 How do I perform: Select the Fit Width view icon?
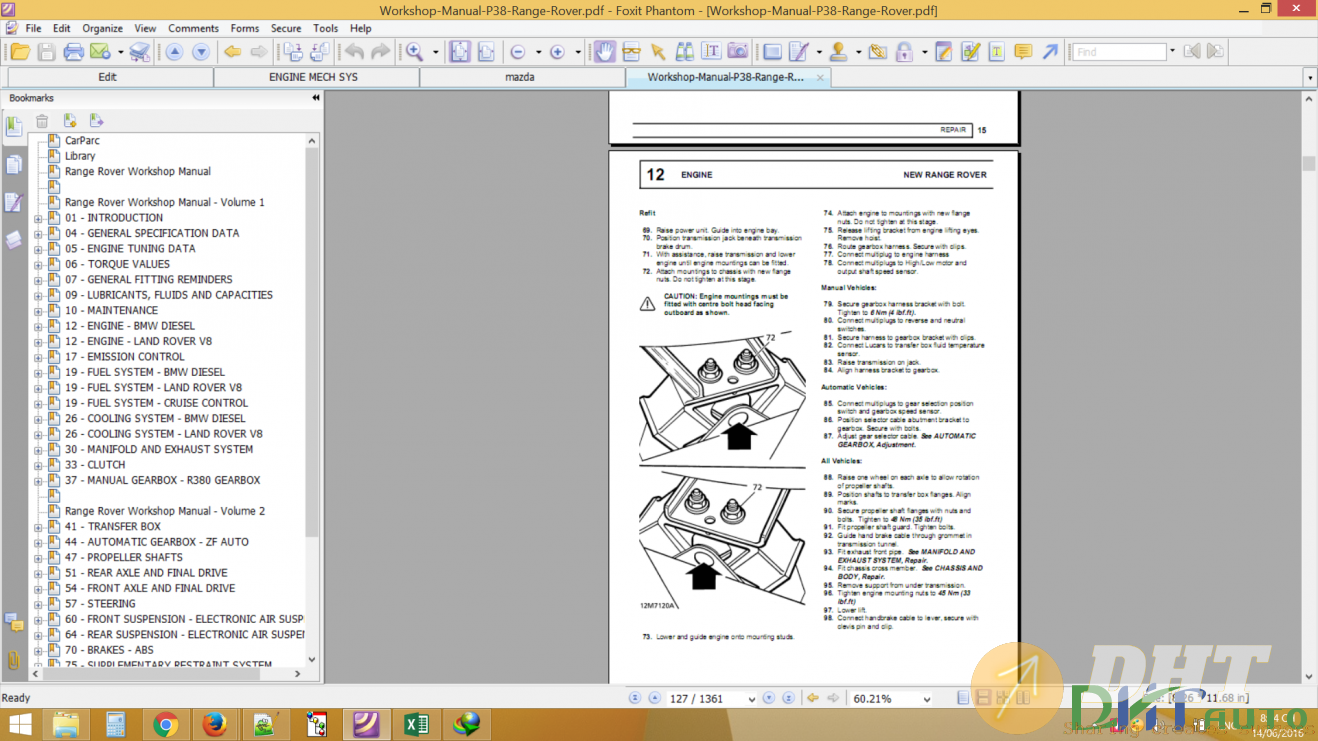(486, 52)
